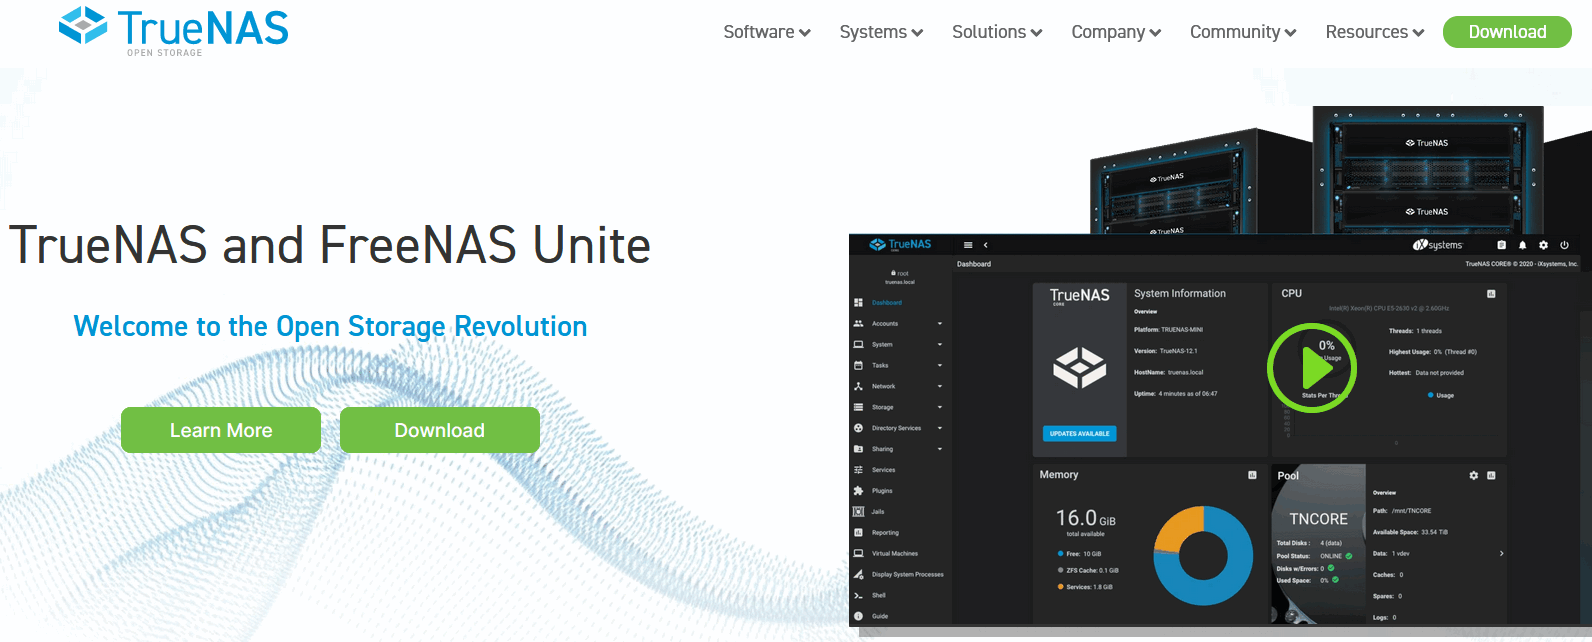Open the CPU card reports icon
Screen dimensions: 1592x642
[1491, 294]
